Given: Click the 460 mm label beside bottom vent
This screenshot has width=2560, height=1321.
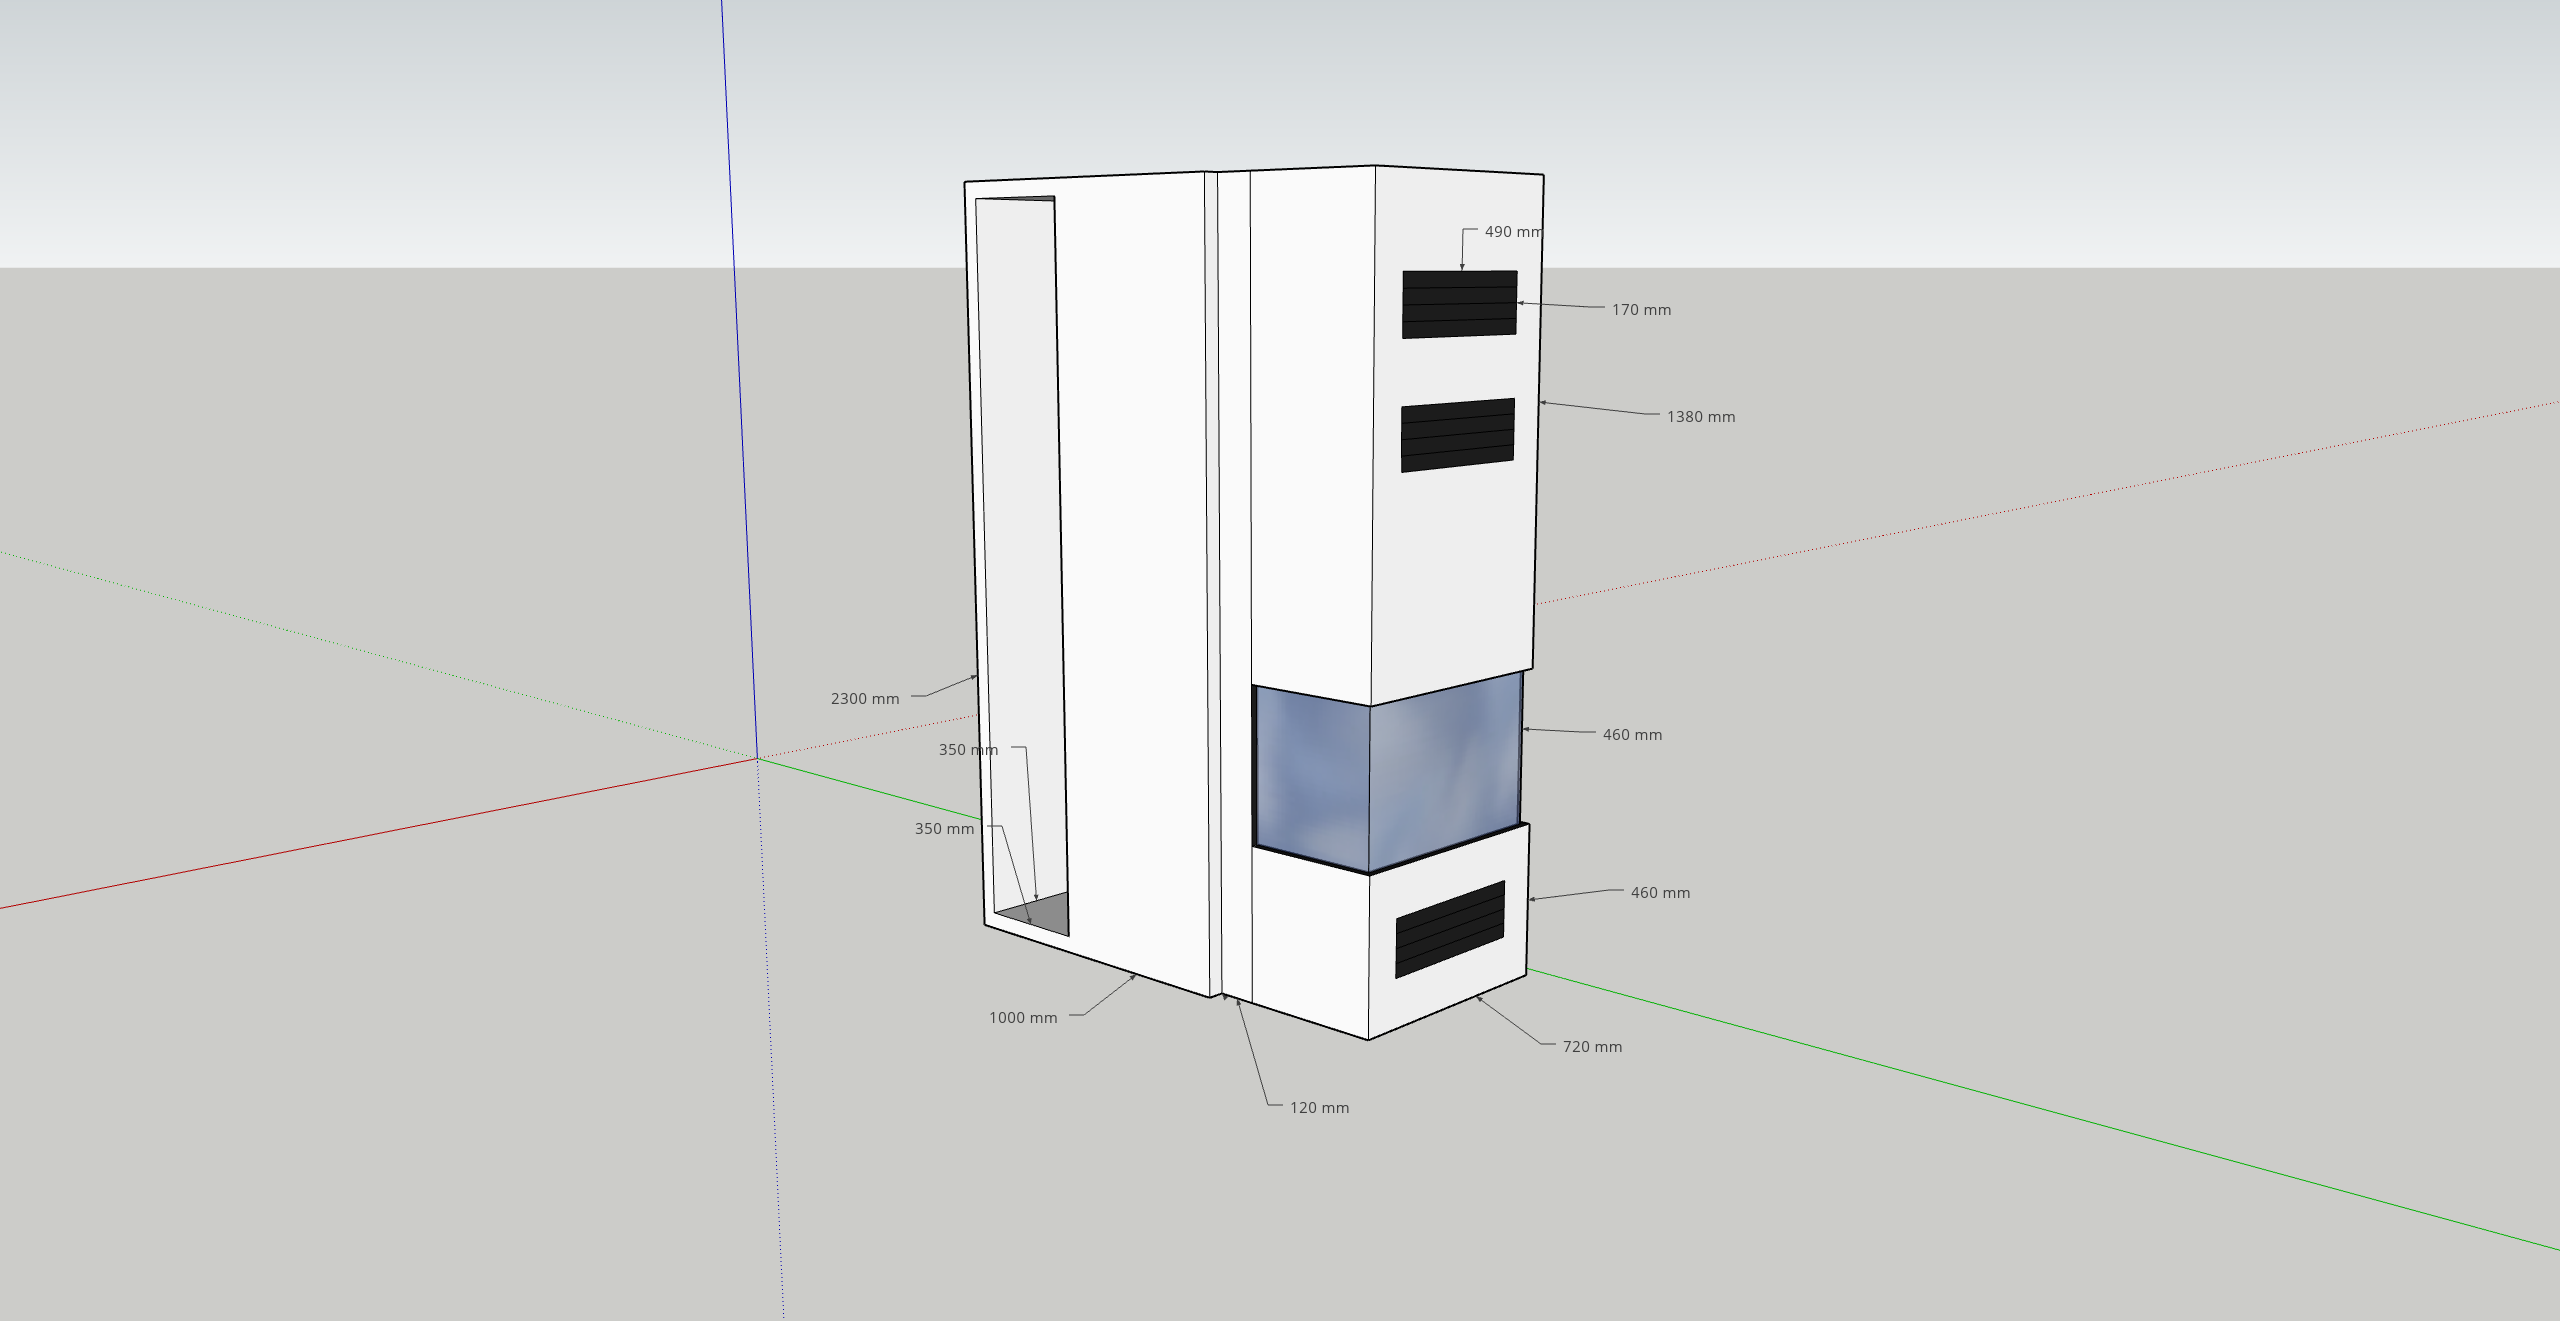Looking at the screenshot, I should coord(1660,893).
